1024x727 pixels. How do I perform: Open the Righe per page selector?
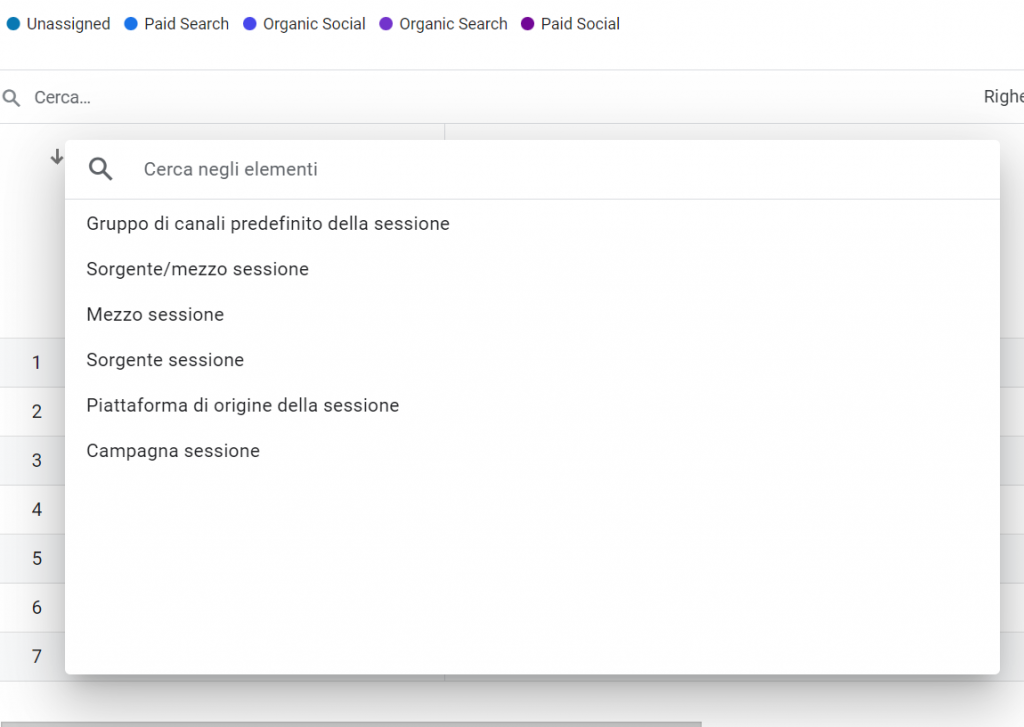pos(1003,97)
